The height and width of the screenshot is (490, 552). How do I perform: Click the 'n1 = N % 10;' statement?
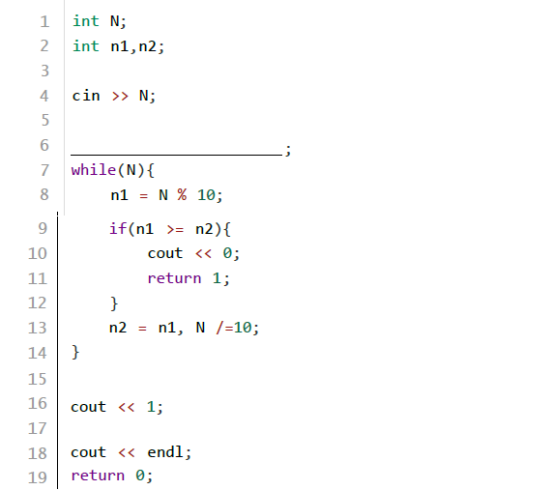point(167,195)
